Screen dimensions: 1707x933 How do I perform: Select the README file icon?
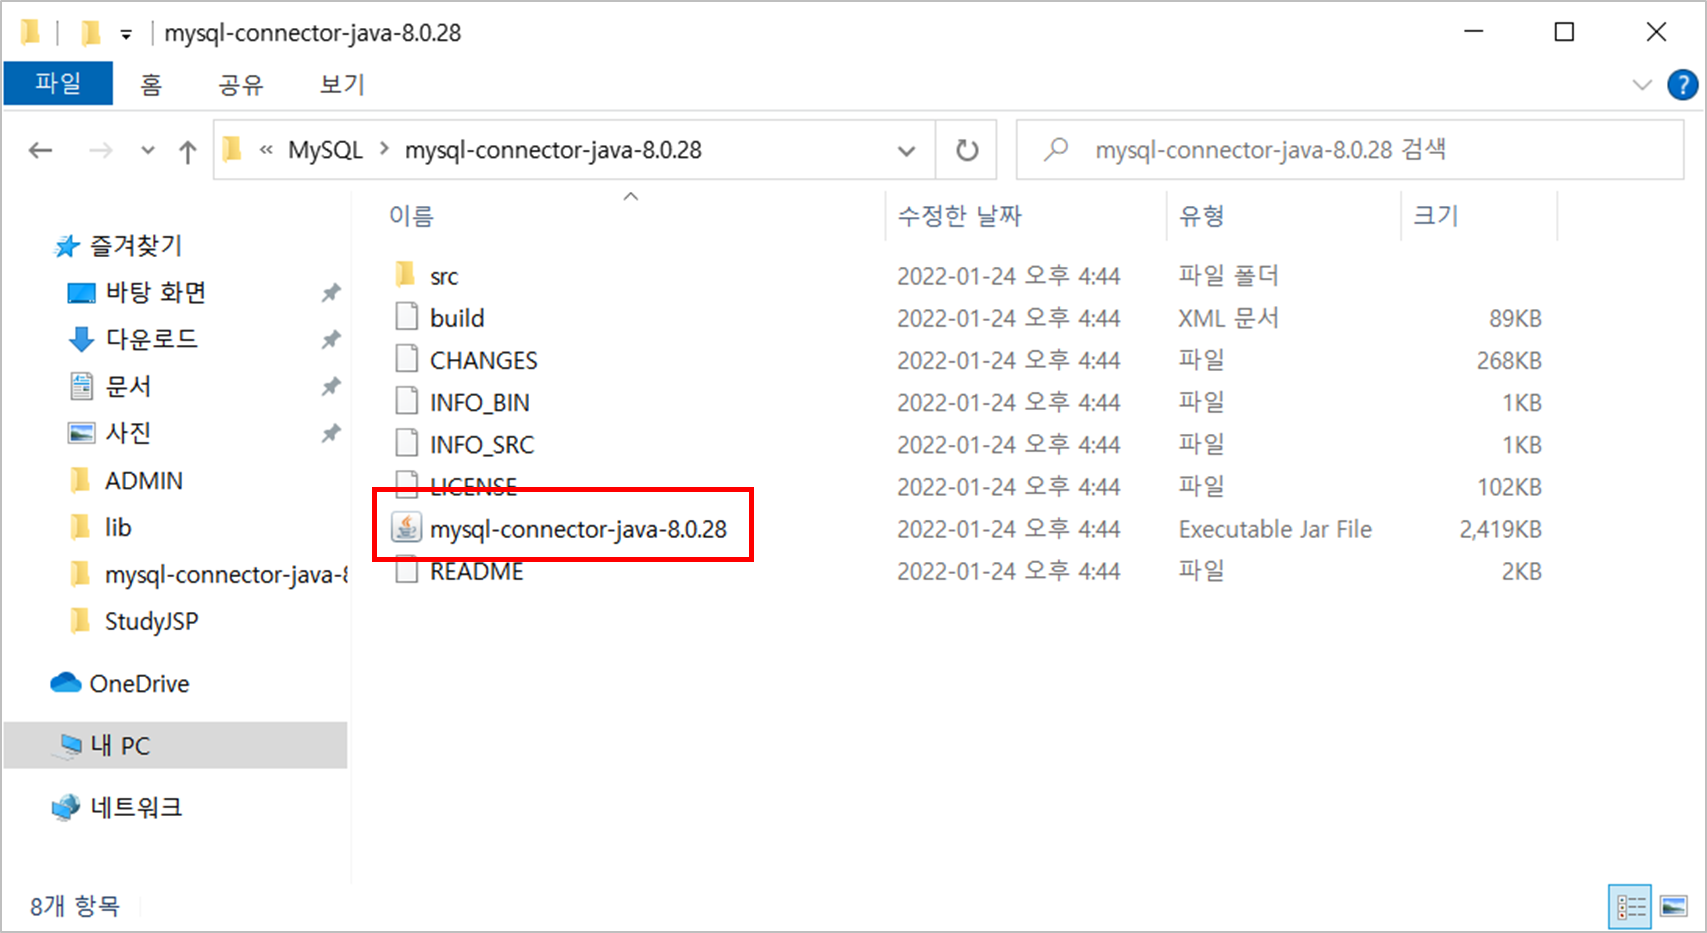[x=406, y=571]
